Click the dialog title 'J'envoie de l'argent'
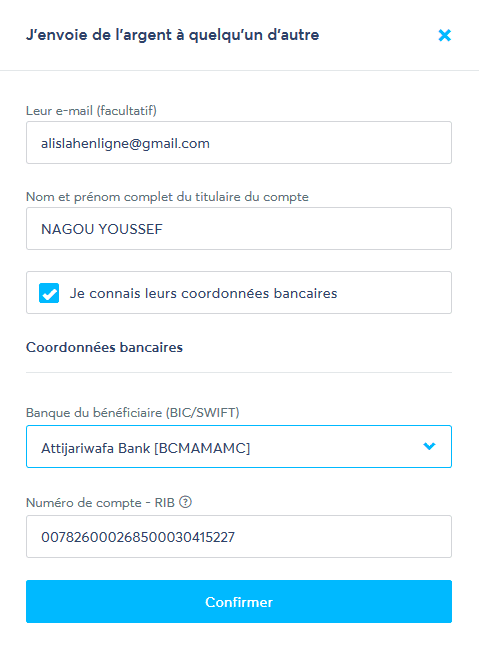This screenshot has height=651, width=479. coord(173,35)
